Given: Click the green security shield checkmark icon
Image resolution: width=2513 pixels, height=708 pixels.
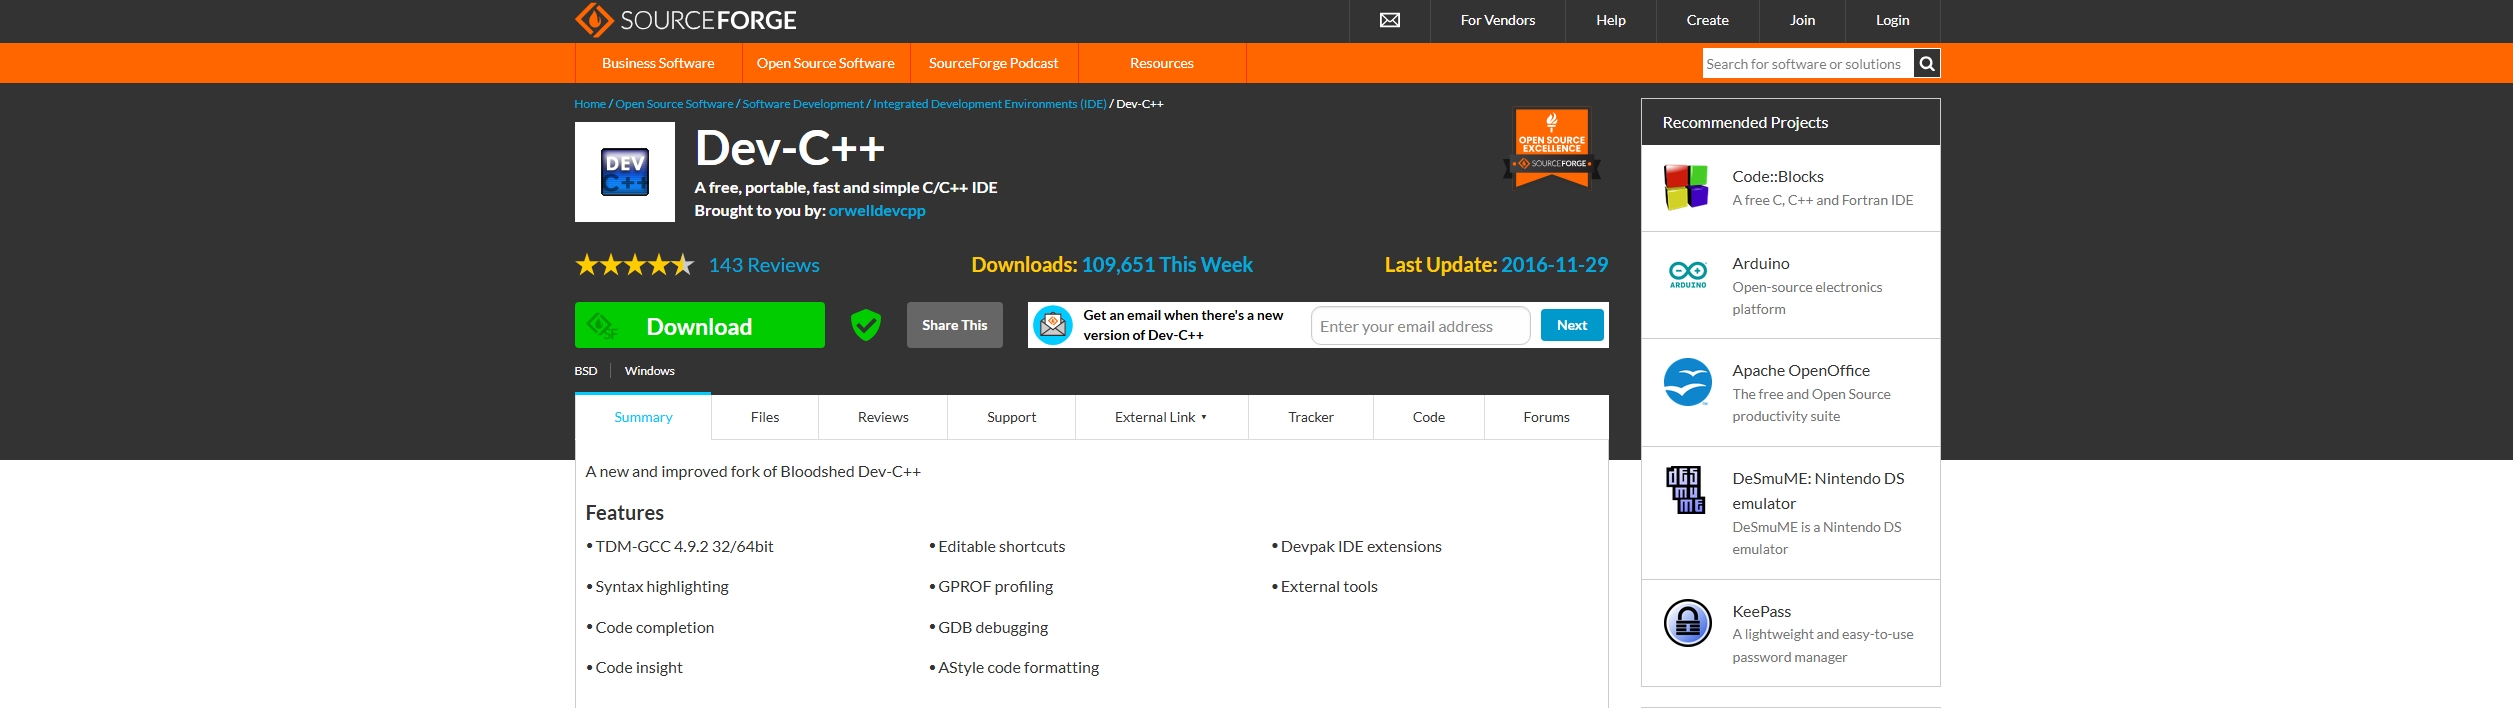Looking at the screenshot, I should [866, 325].
